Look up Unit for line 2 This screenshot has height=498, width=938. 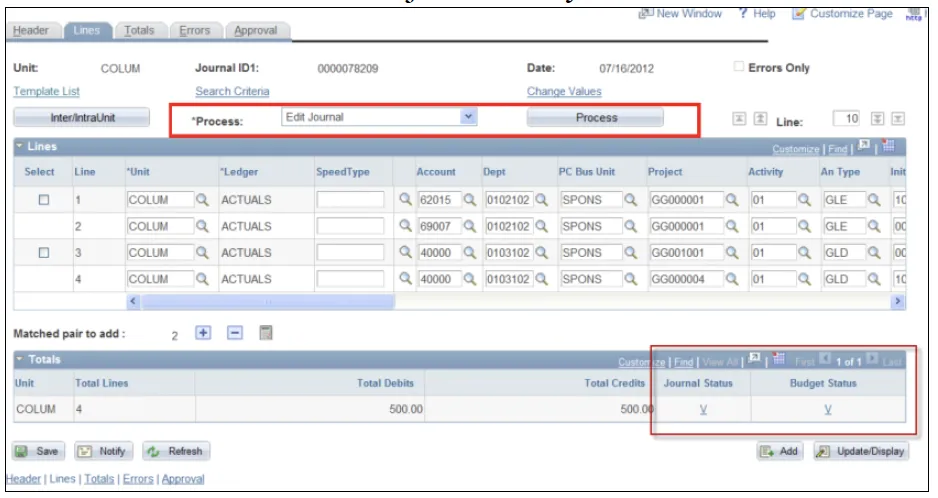pos(202,226)
